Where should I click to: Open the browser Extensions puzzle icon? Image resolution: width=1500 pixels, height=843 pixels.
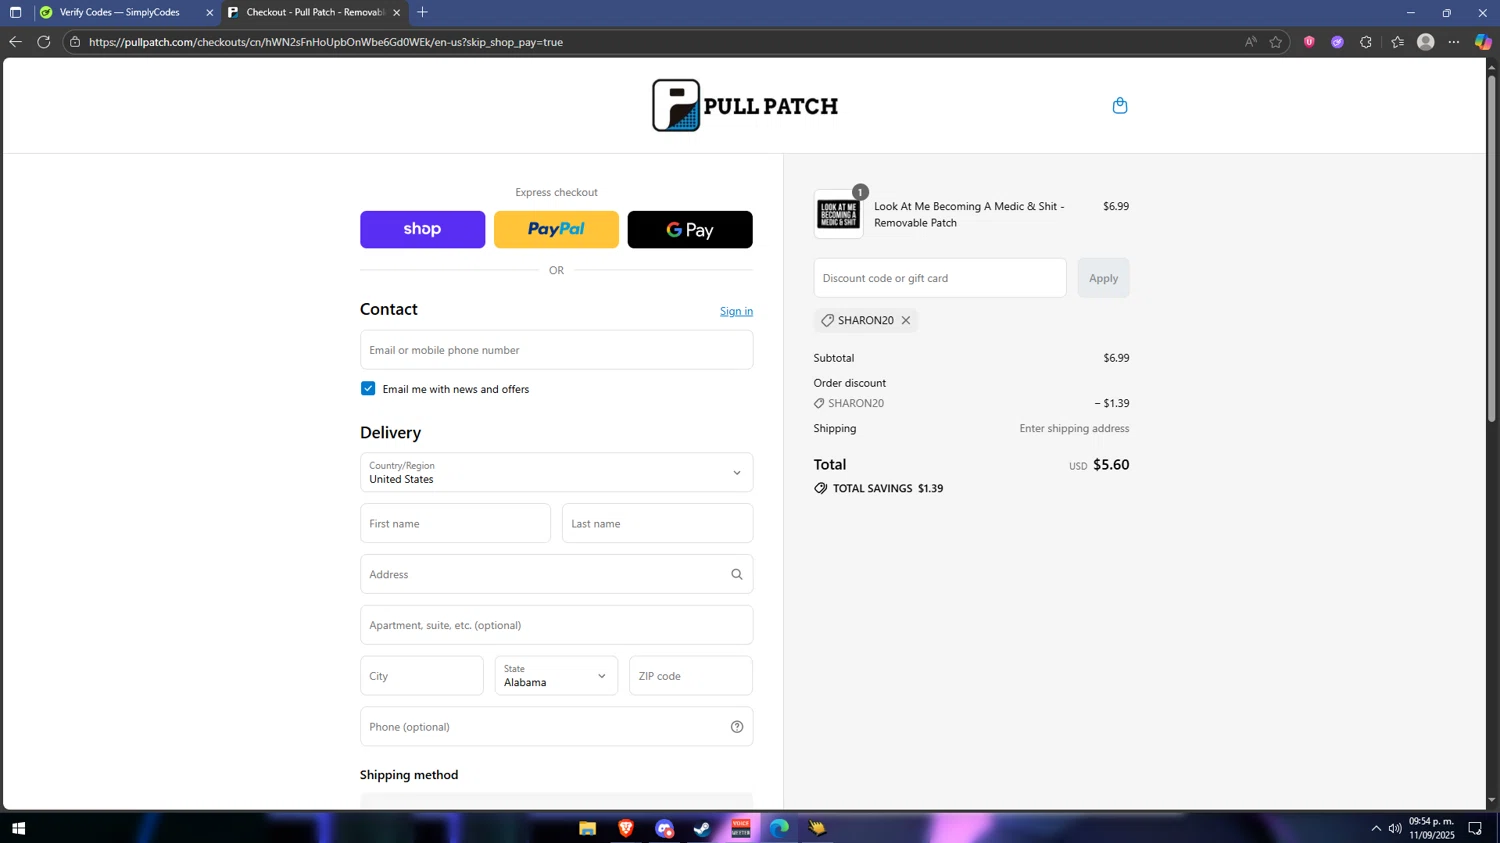[1366, 42]
